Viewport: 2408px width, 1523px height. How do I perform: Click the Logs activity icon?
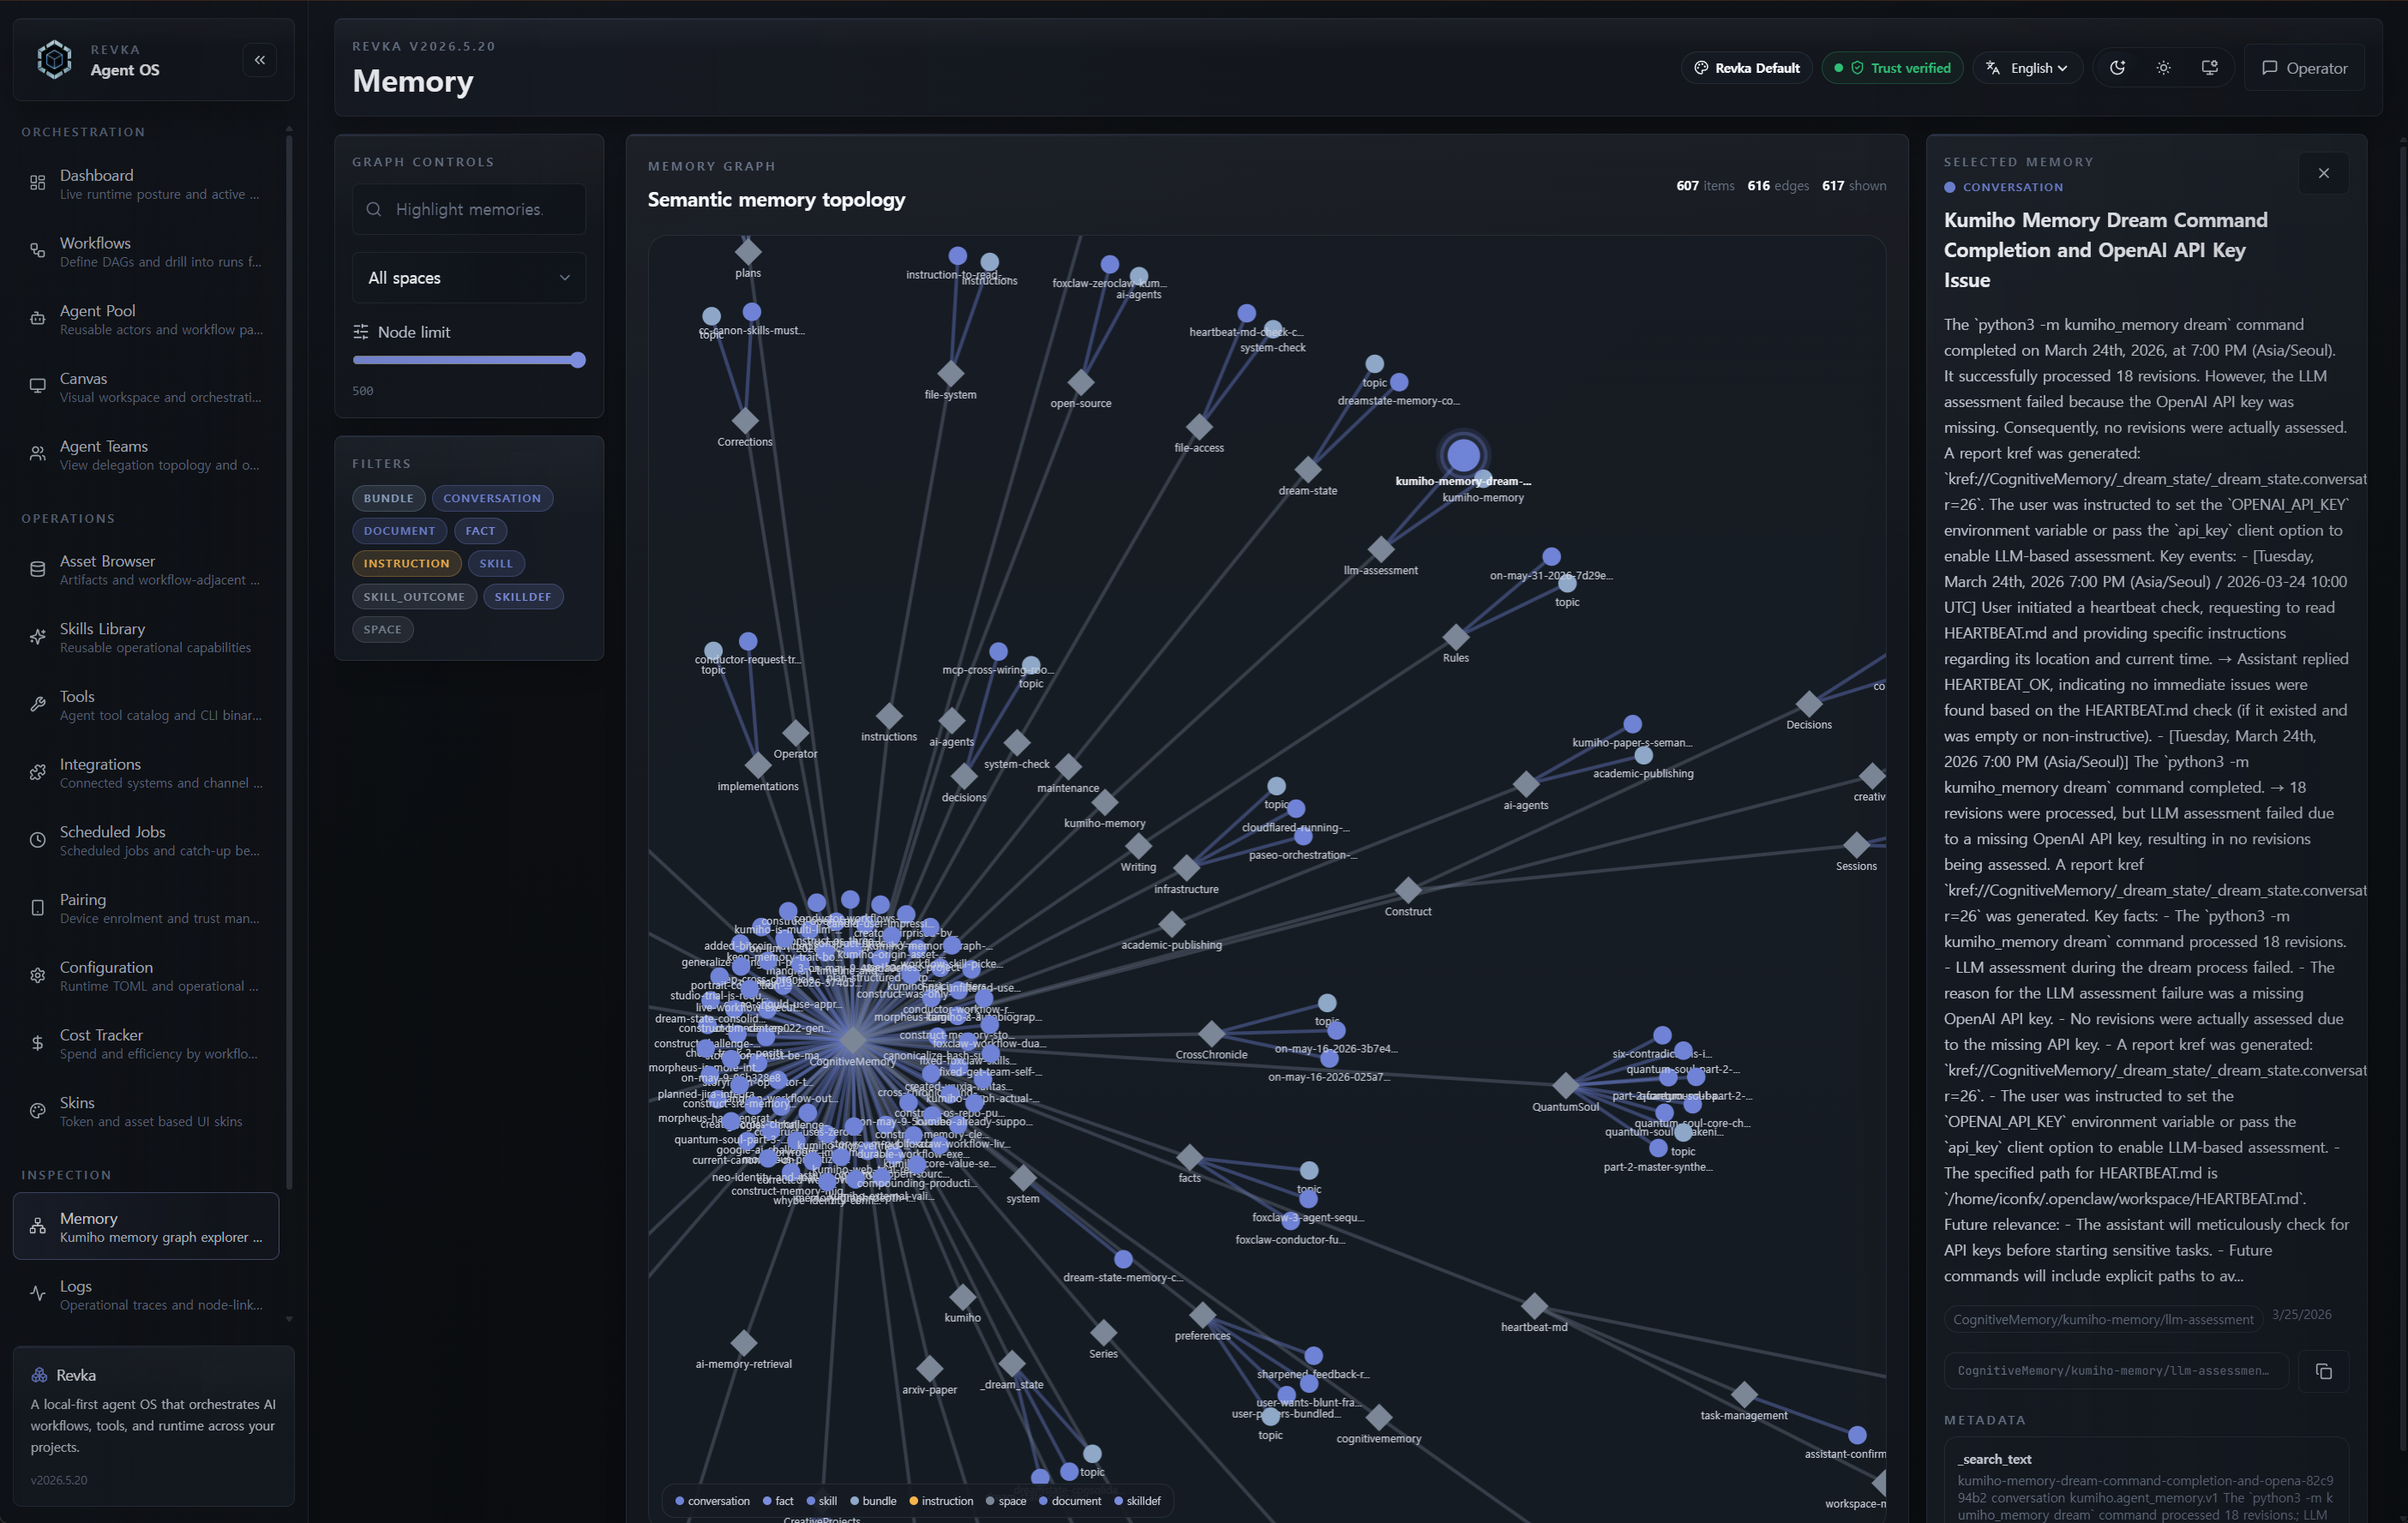point(37,1294)
